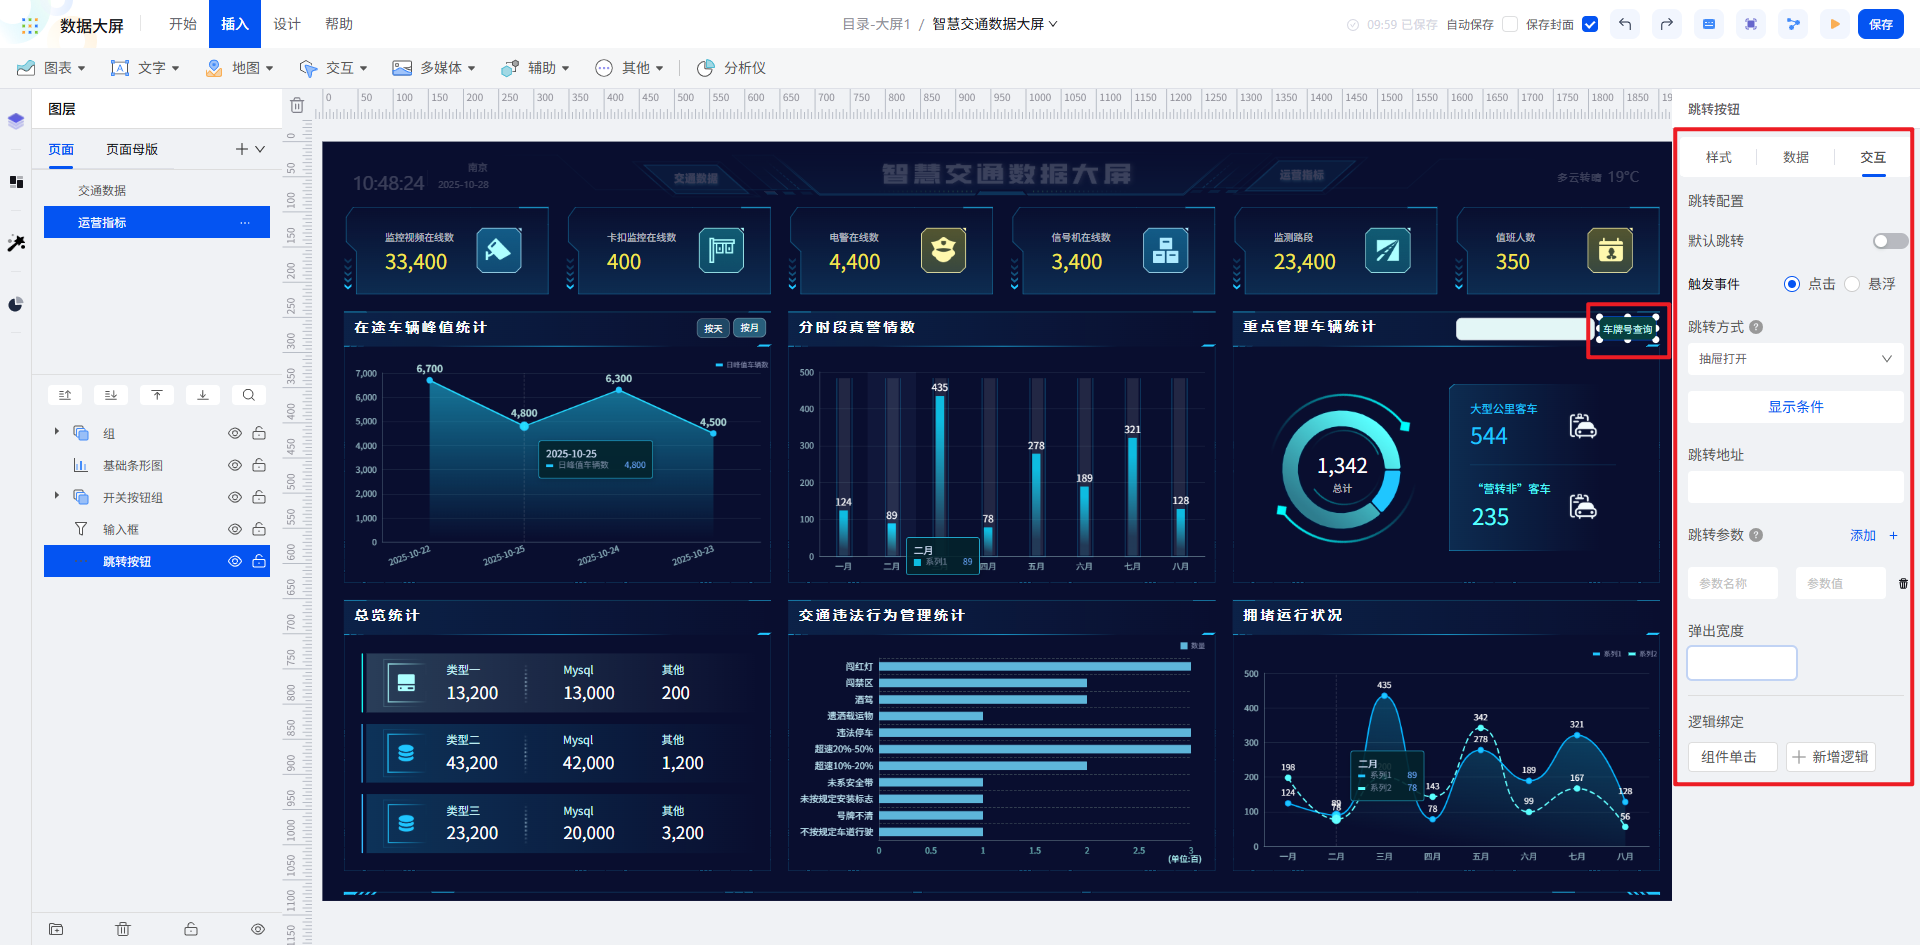
Task: Click the redo arrow icon
Action: (x=1666, y=24)
